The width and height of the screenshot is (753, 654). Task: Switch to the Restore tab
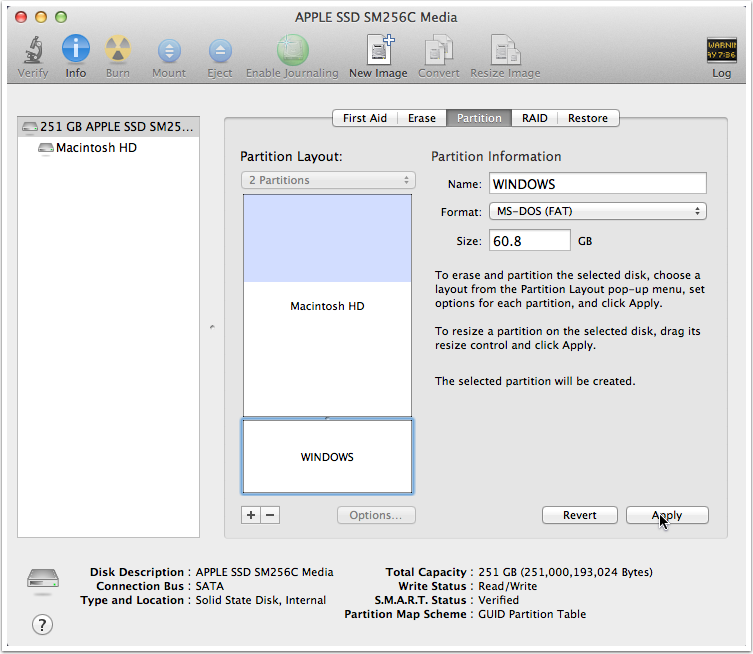pyautogui.click(x=588, y=118)
